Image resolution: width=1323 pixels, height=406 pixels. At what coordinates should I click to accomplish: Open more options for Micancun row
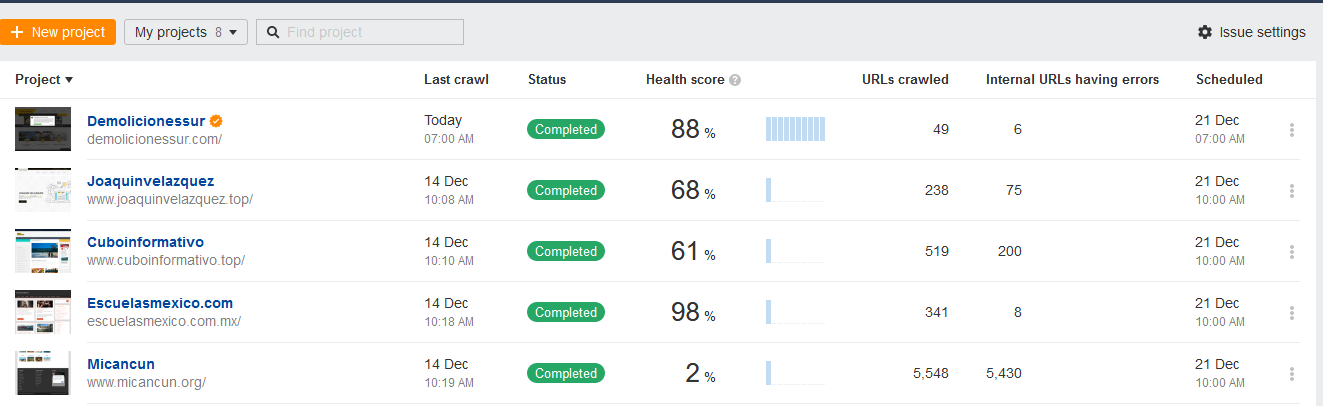[1292, 374]
